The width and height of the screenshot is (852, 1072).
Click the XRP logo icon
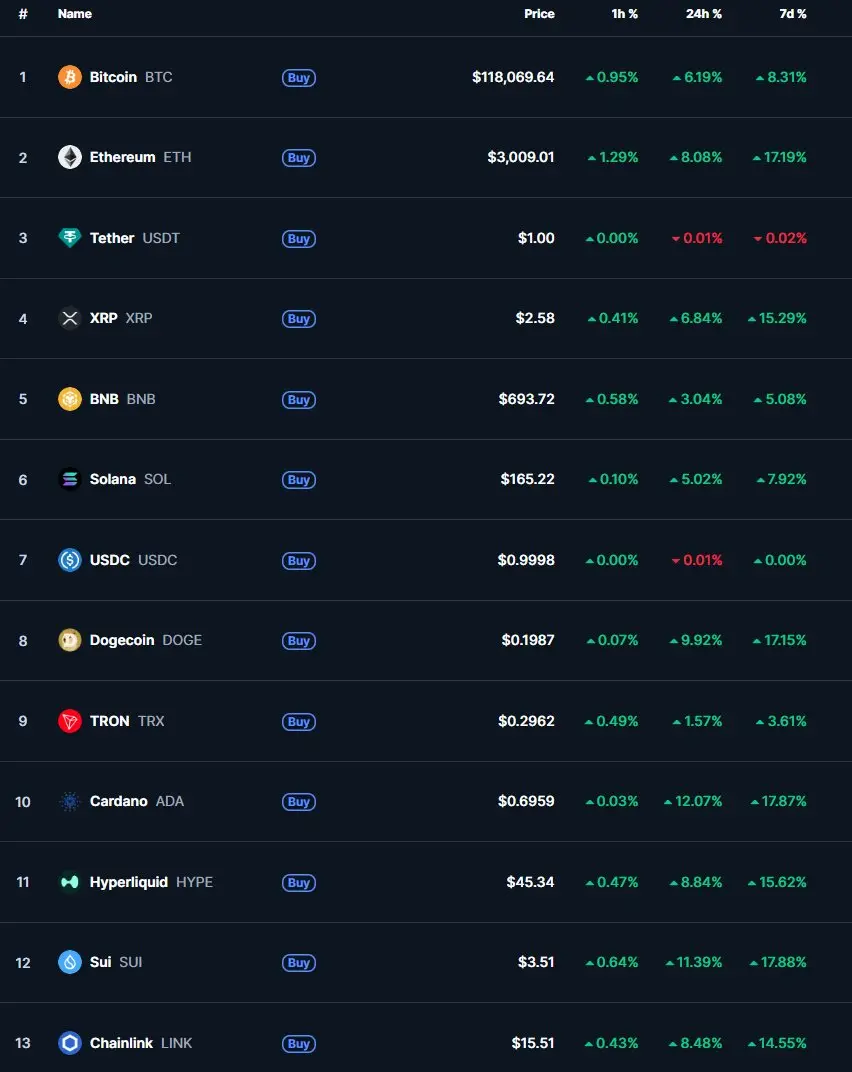tap(70, 319)
